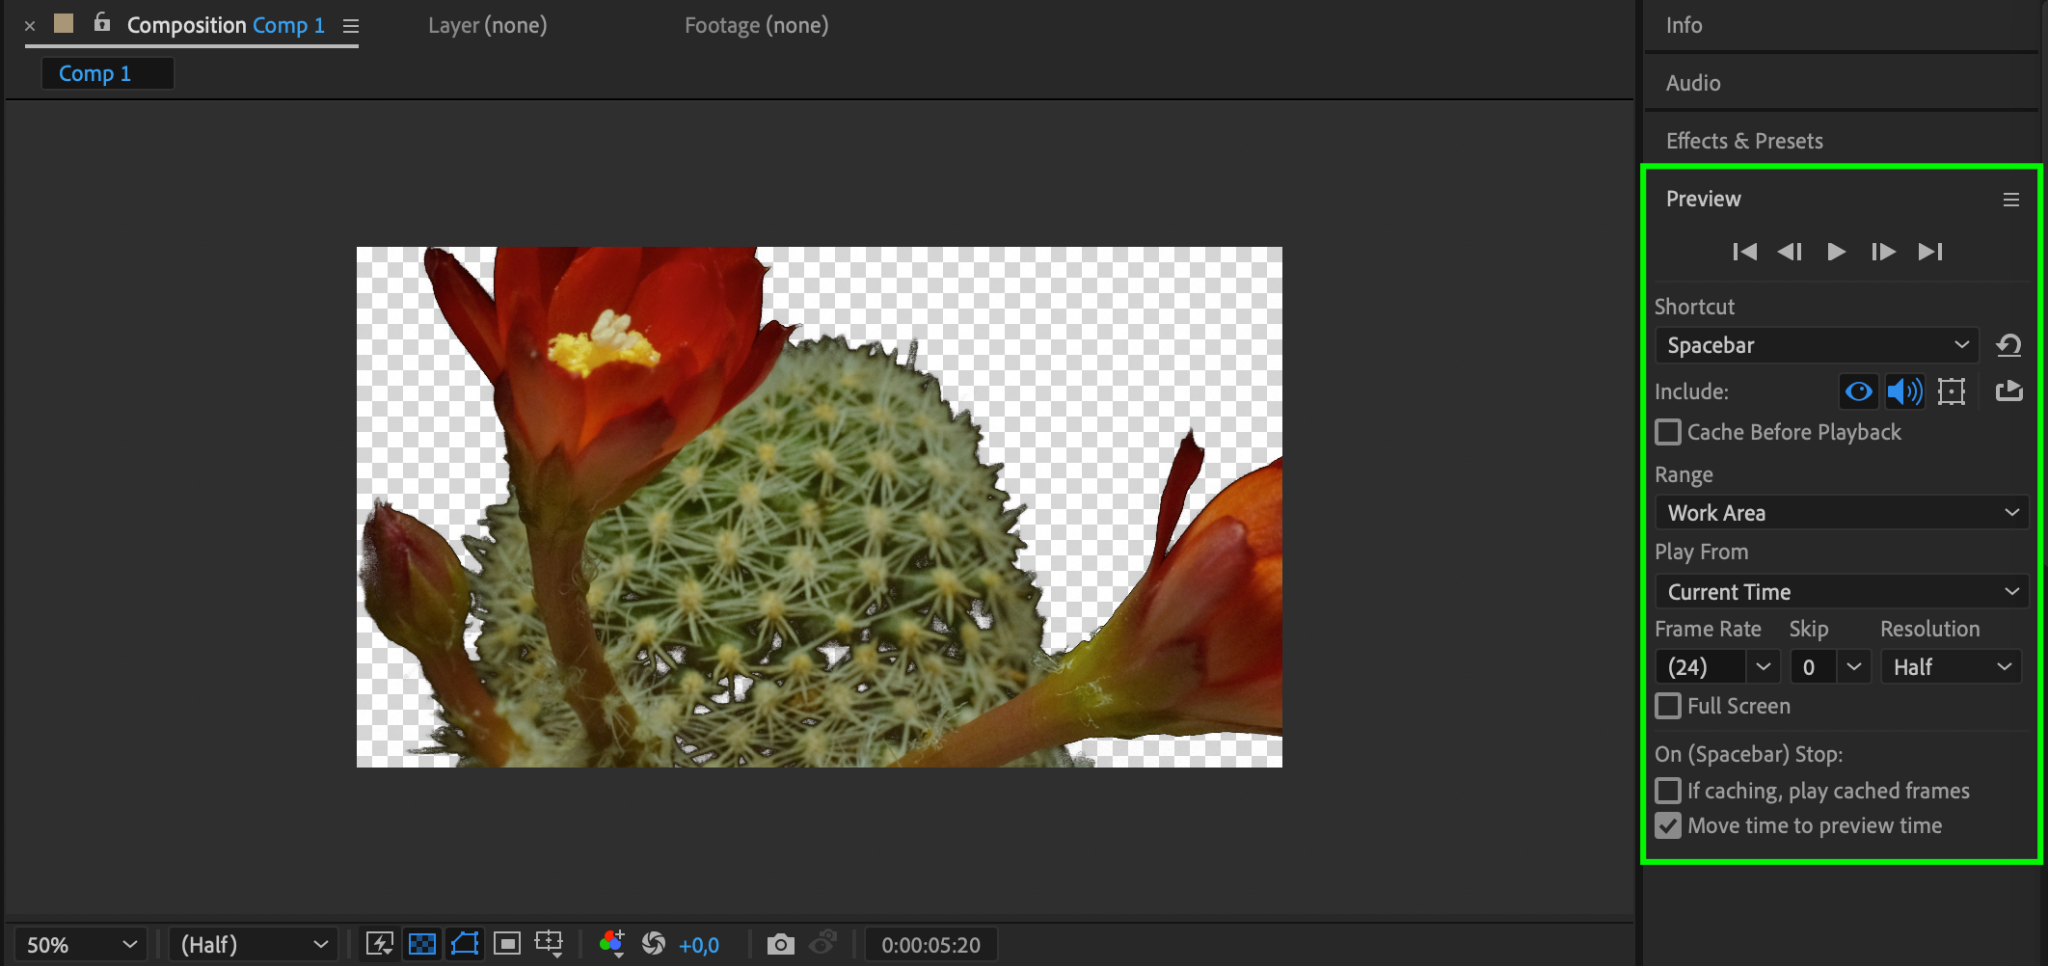This screenshot has width=2048, height=966.
Task: Enable Cache Before Playback checkbox
Action: [x=1668, y=433]
